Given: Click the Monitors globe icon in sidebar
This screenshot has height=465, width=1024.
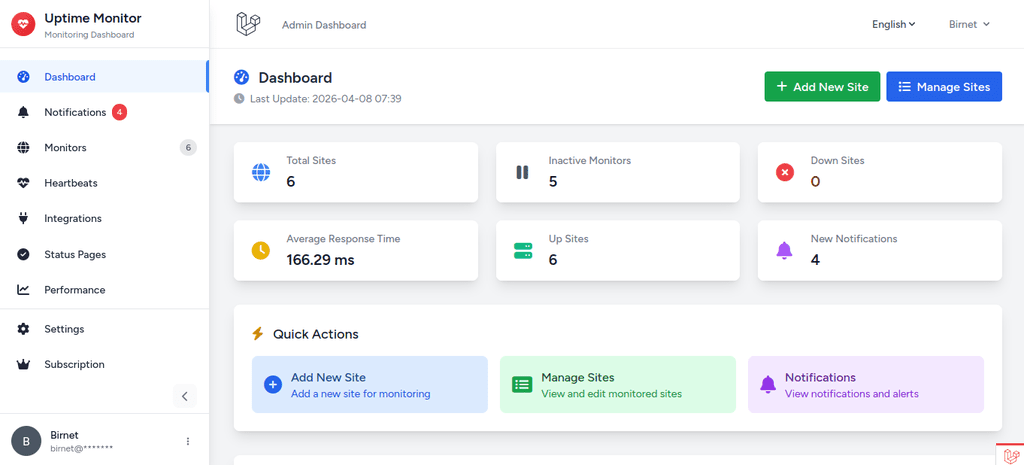Looking at the screenshot, I should (23, 148).
